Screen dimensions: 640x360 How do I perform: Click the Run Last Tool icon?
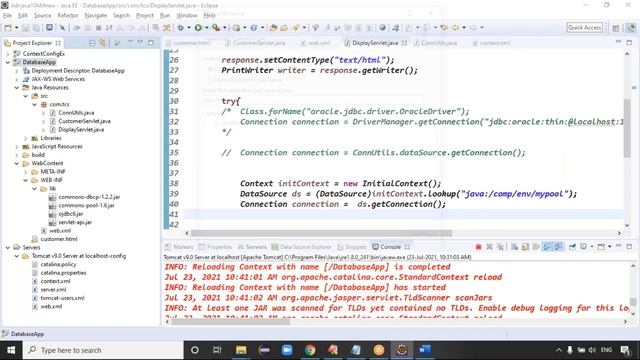(216, 27)
